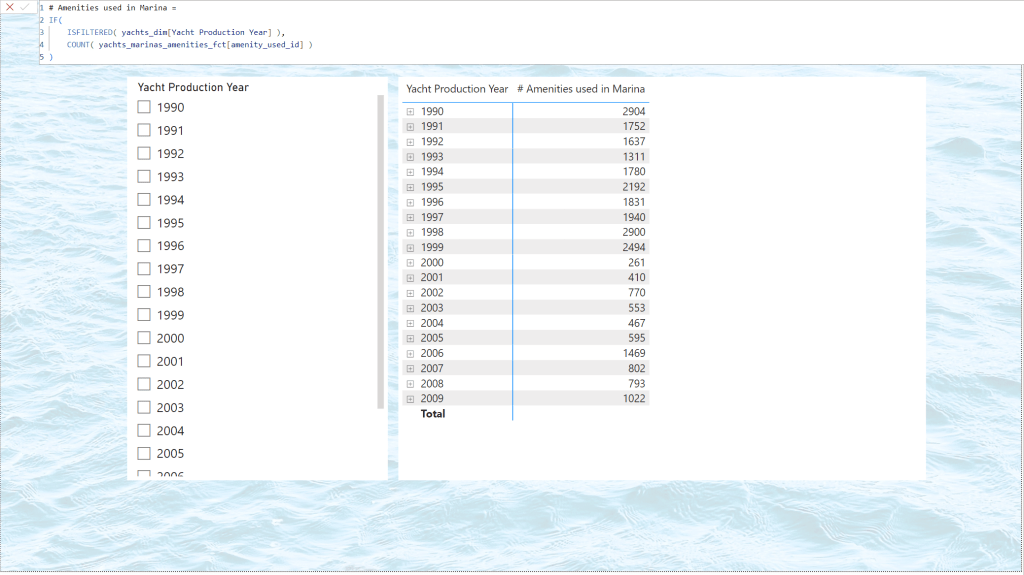Expand the 1990 row in matrix
This screenshot has height=575, width=1024.
click(410, 112)
